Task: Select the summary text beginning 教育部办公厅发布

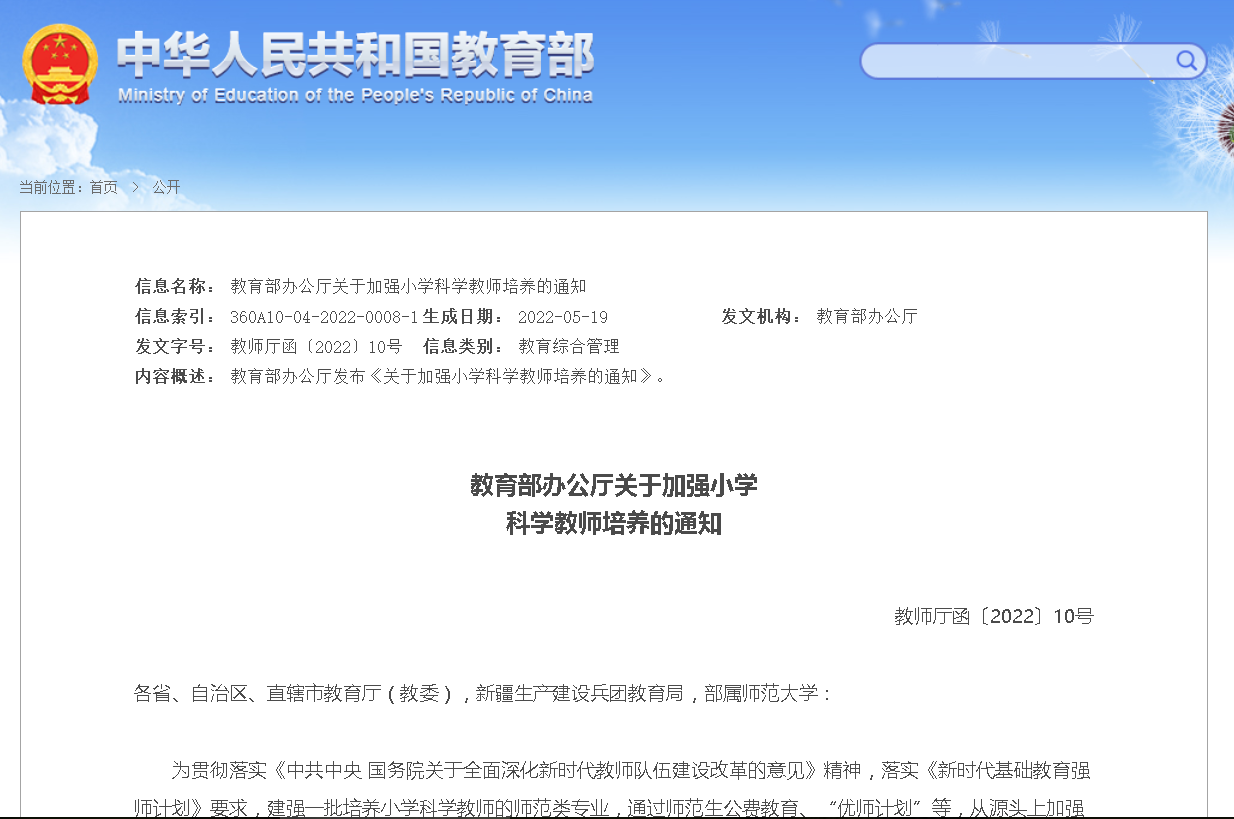Action: click(447, 377)
